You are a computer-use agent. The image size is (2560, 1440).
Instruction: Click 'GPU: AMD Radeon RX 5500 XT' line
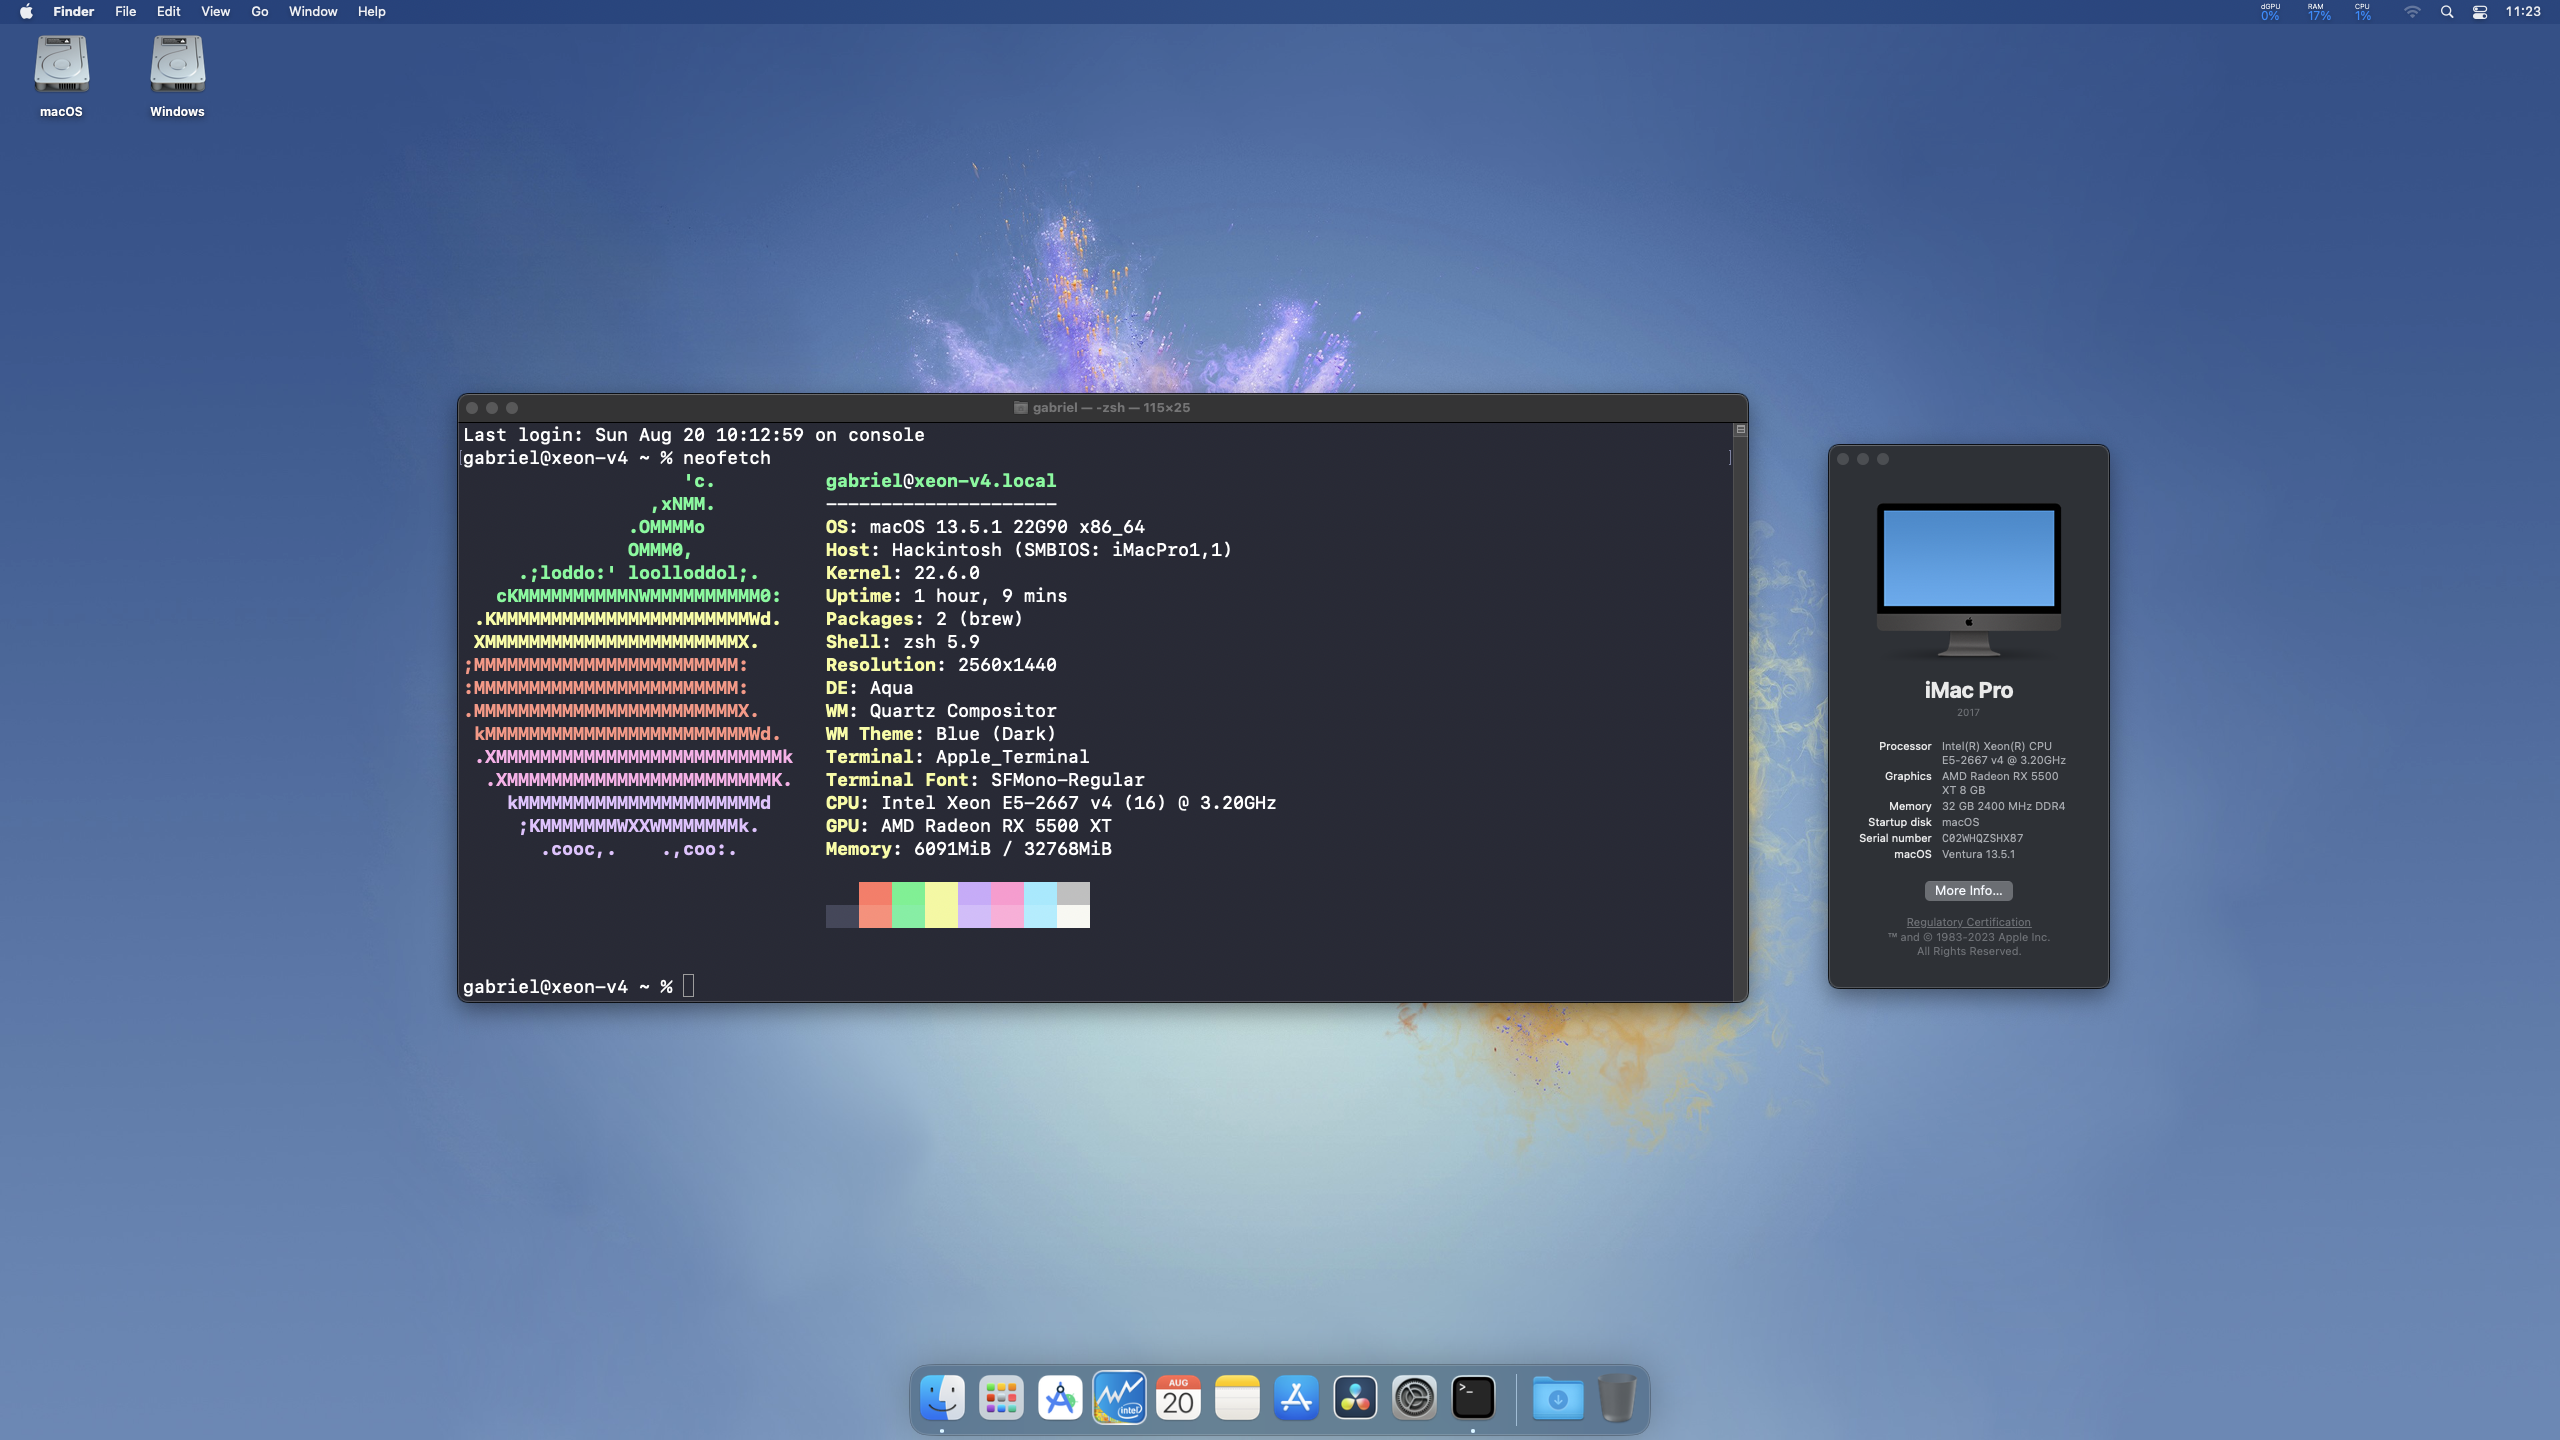tap(968, 826)
